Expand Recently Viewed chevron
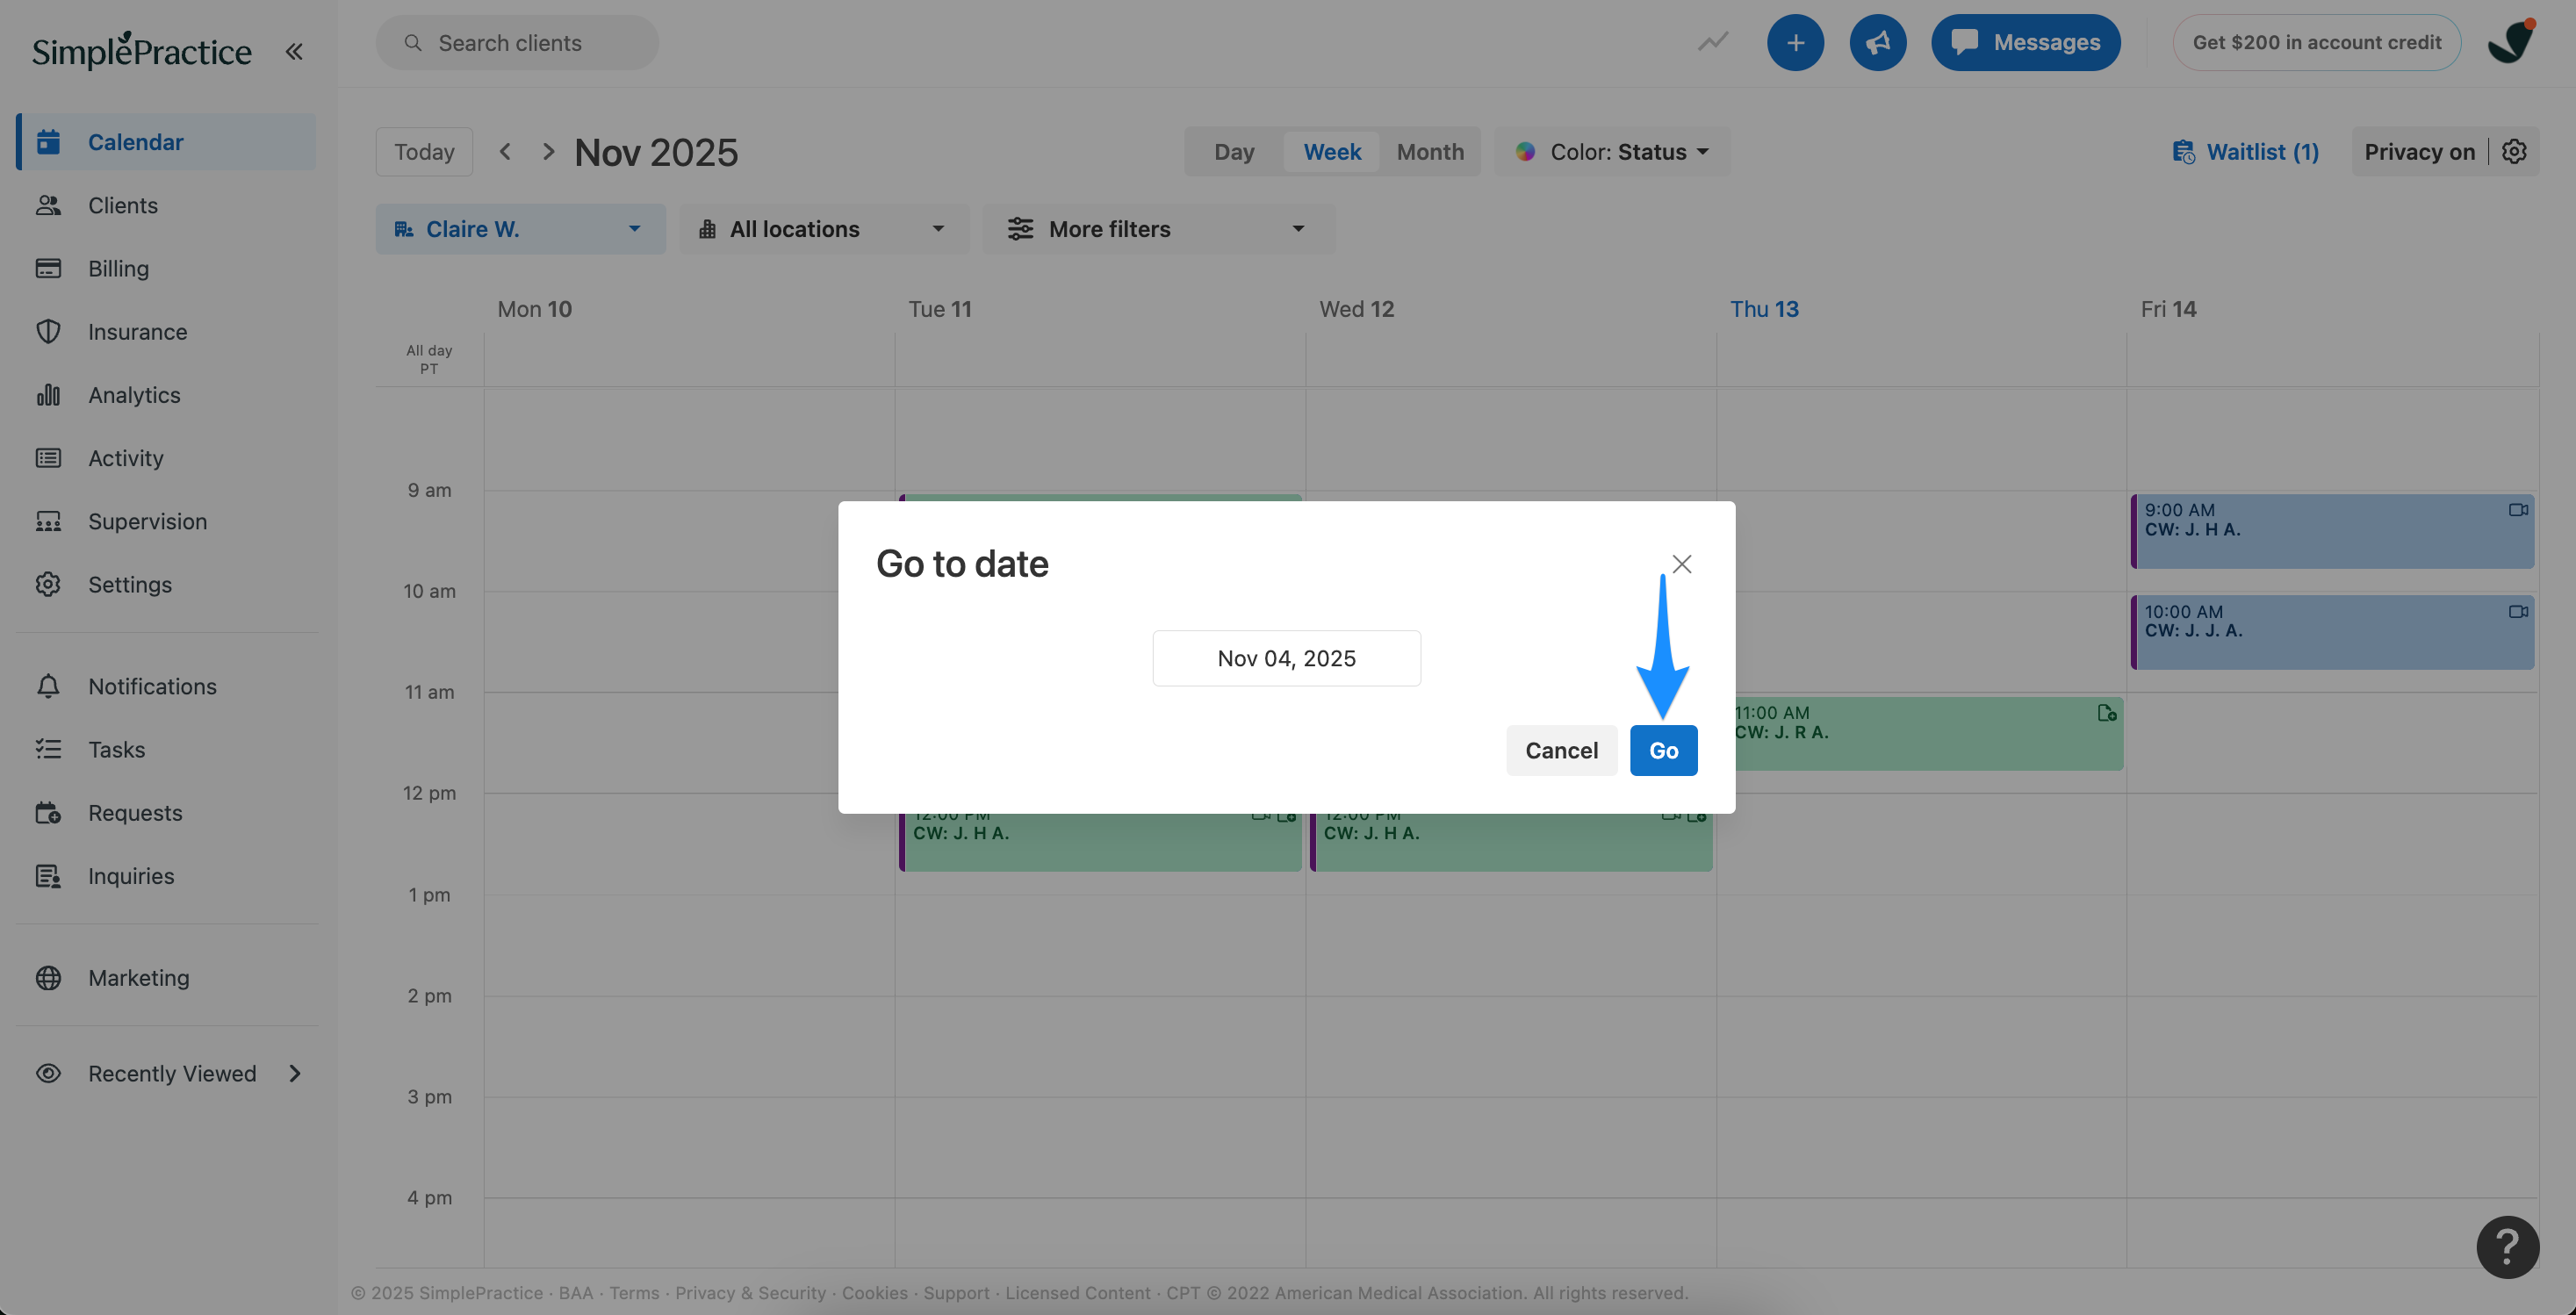The height and width of the screenshot is (1315, 2576). click(295, 1073)
